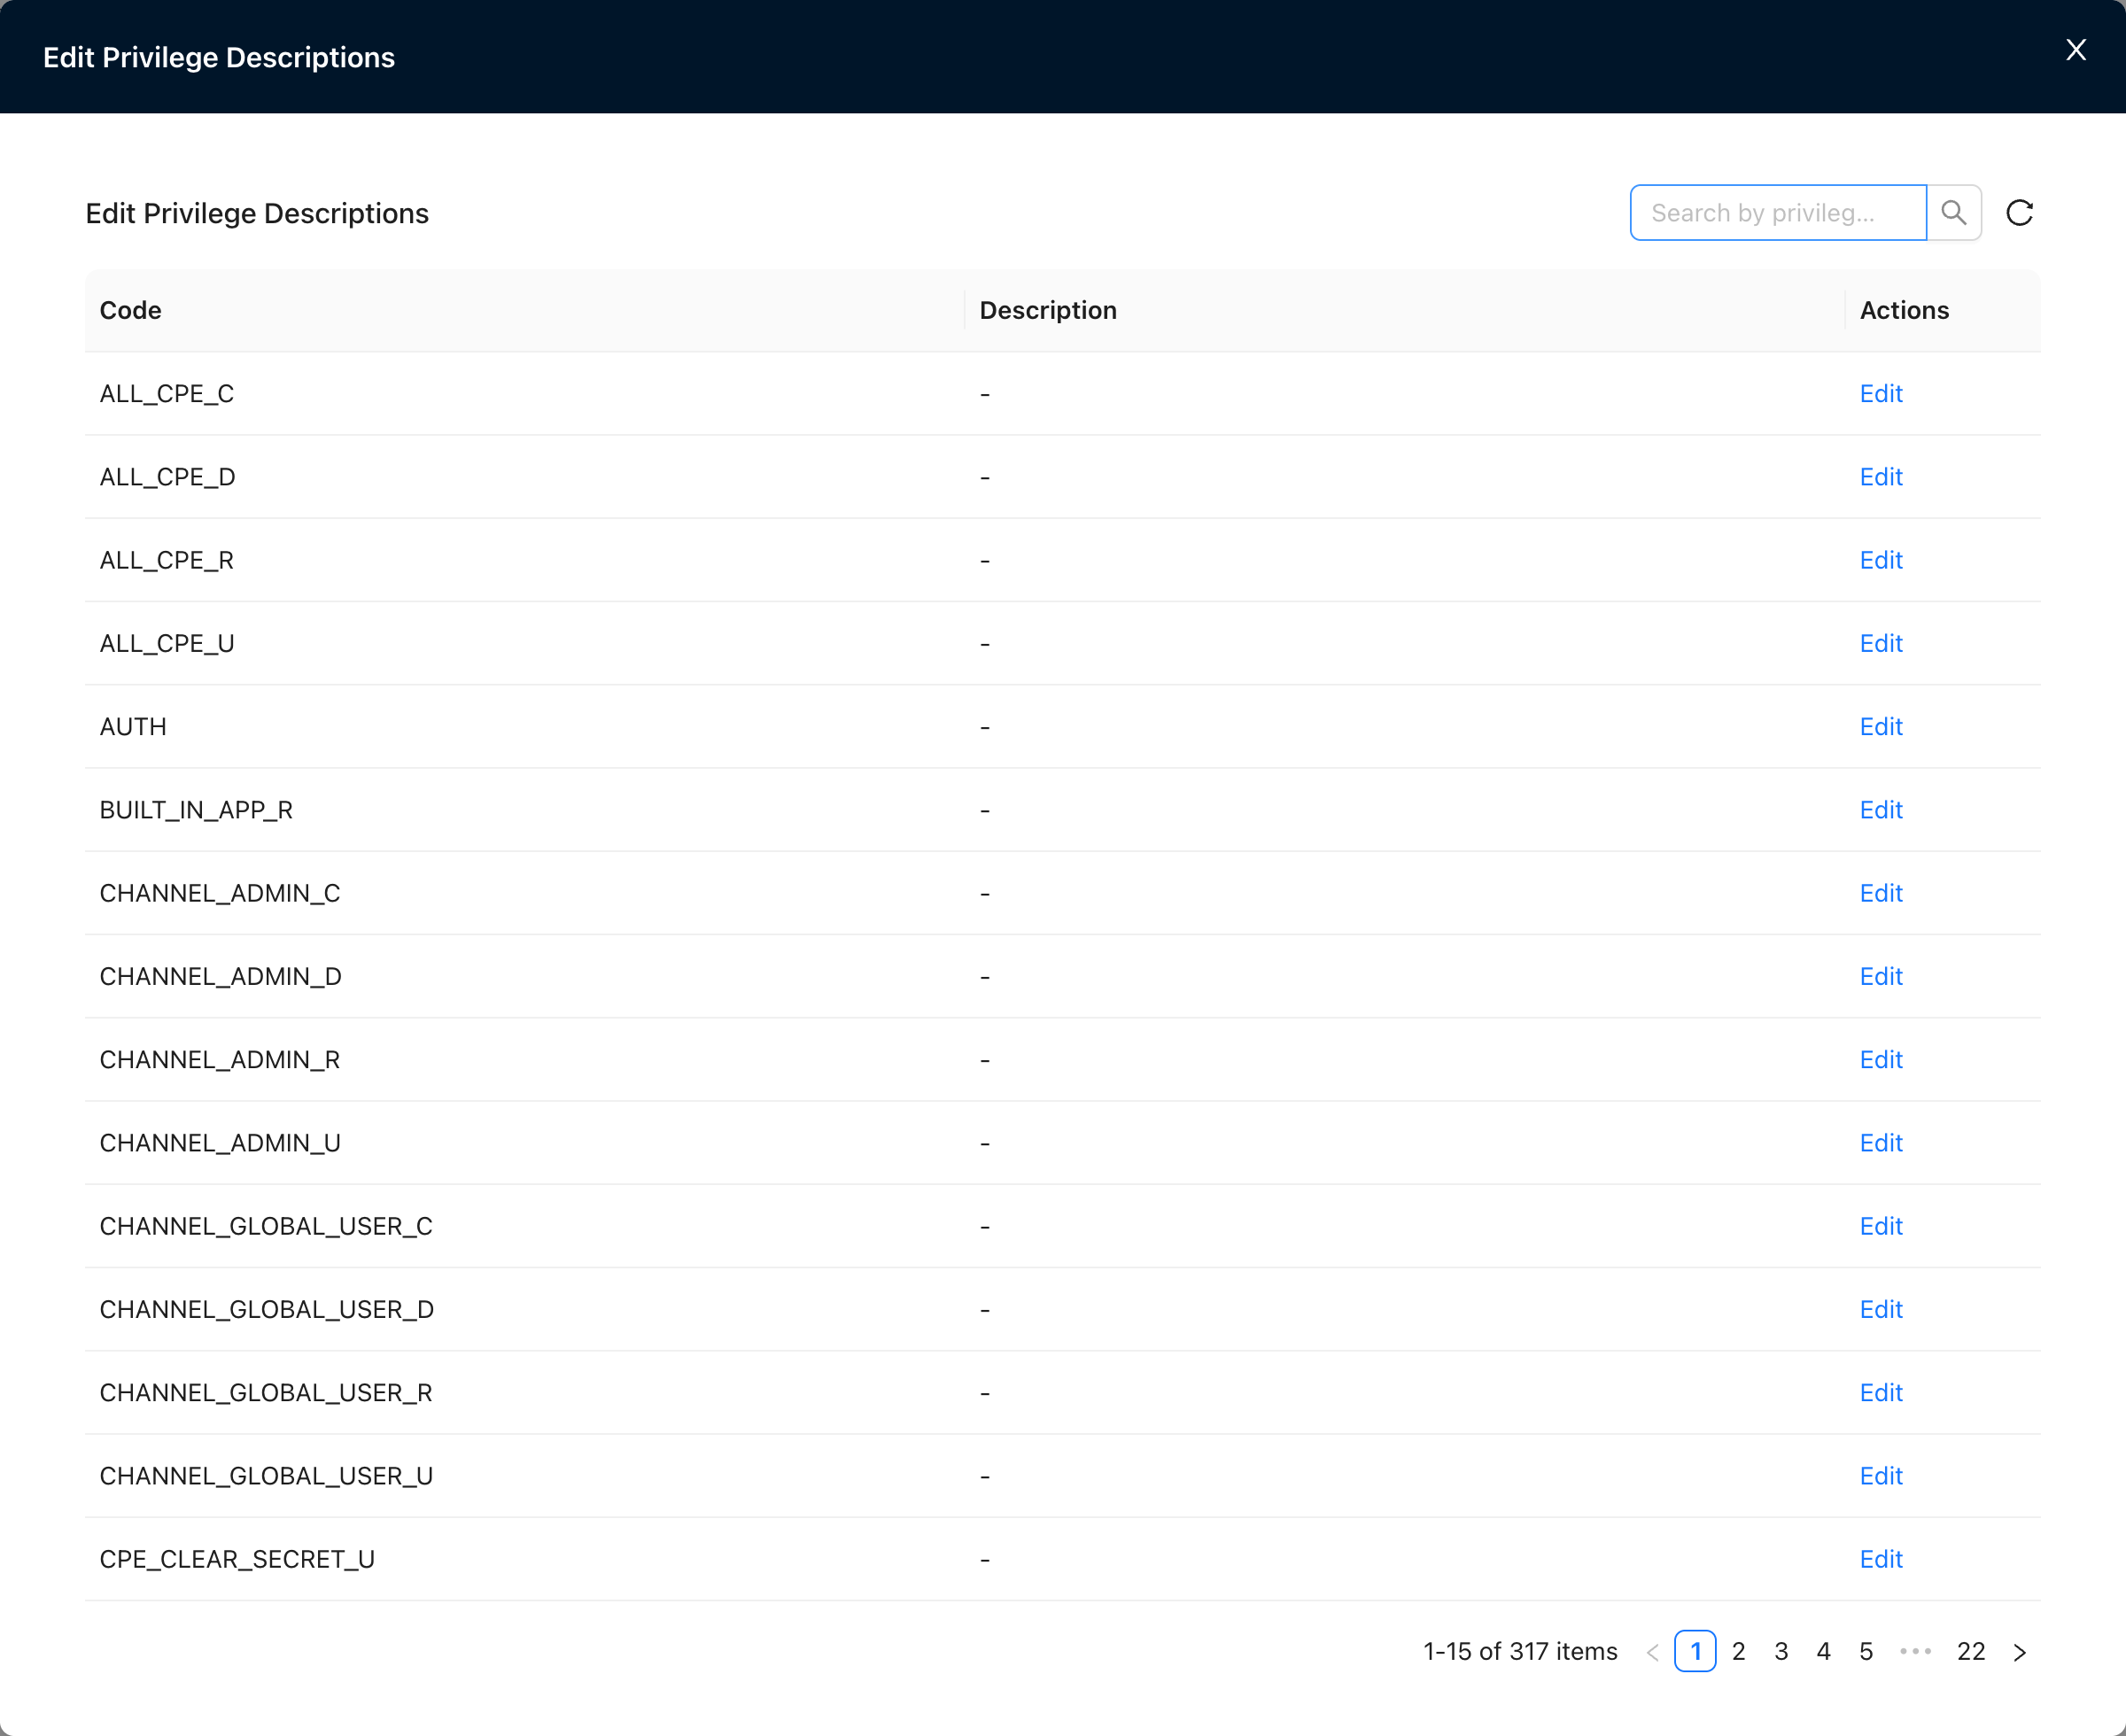Image resolution: width=2126 pixels, height=1736 pixels.
Task: Select the CHANNEL_GLOBAL_USER_D code cell
Action: click(524, 1309)
